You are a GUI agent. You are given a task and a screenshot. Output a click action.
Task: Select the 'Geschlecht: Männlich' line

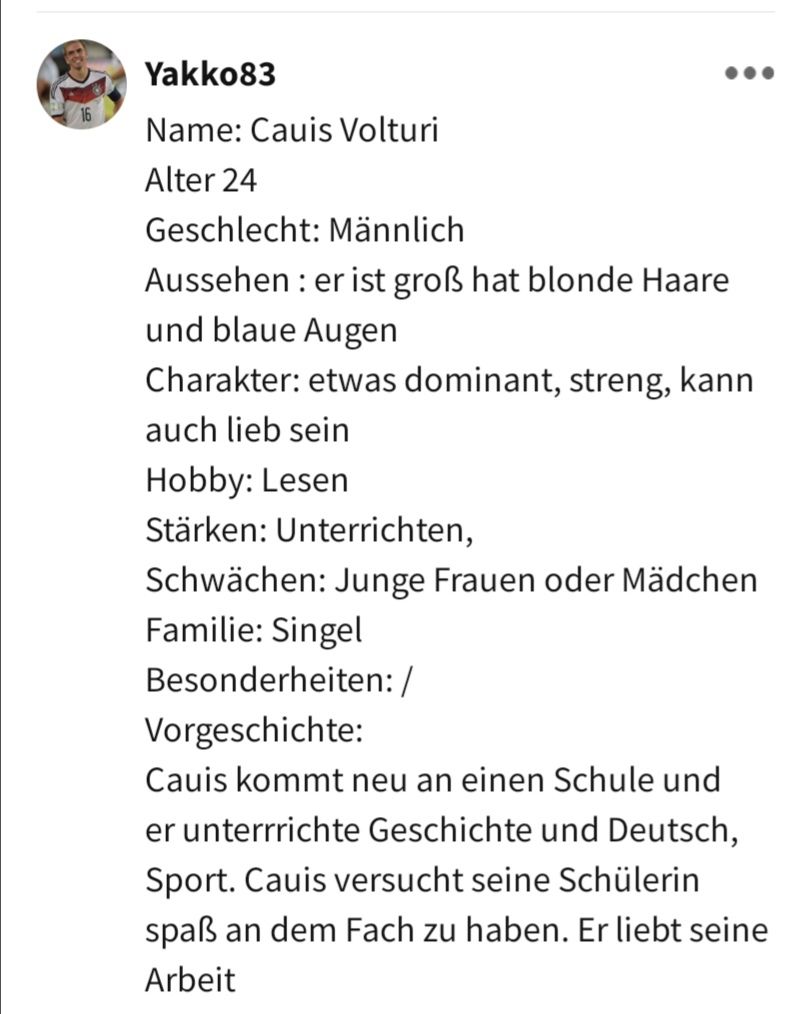[x=305, y=230]
